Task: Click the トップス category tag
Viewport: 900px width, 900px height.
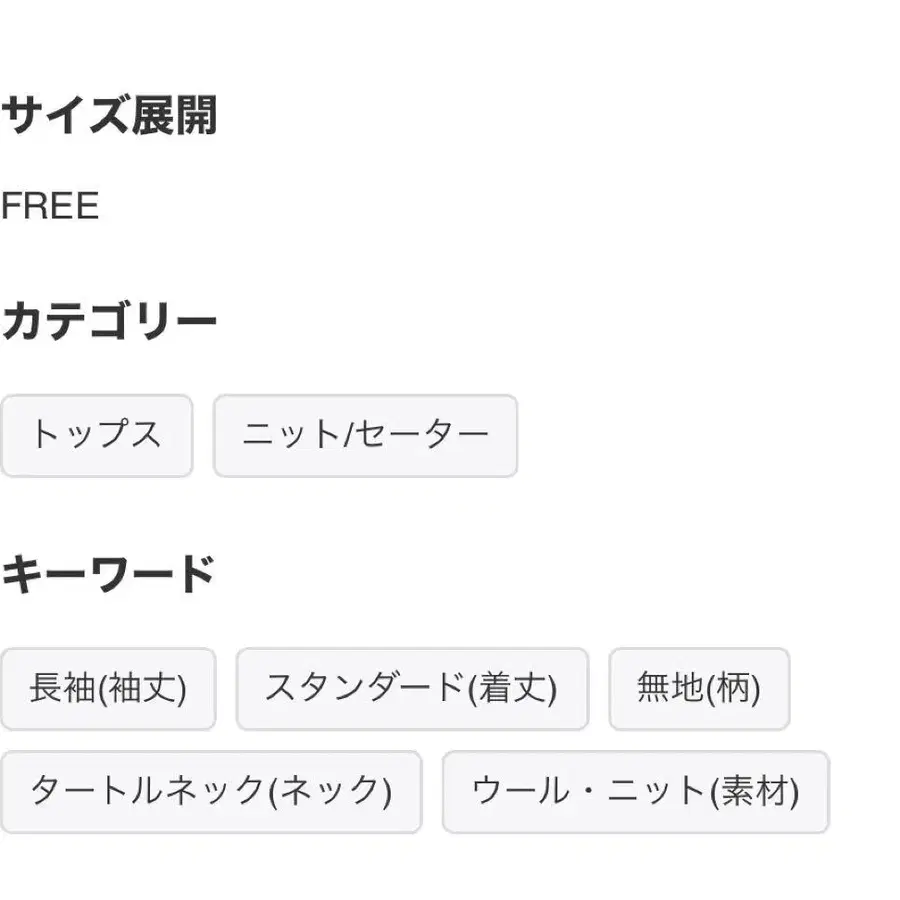Action: click(96, 436)
